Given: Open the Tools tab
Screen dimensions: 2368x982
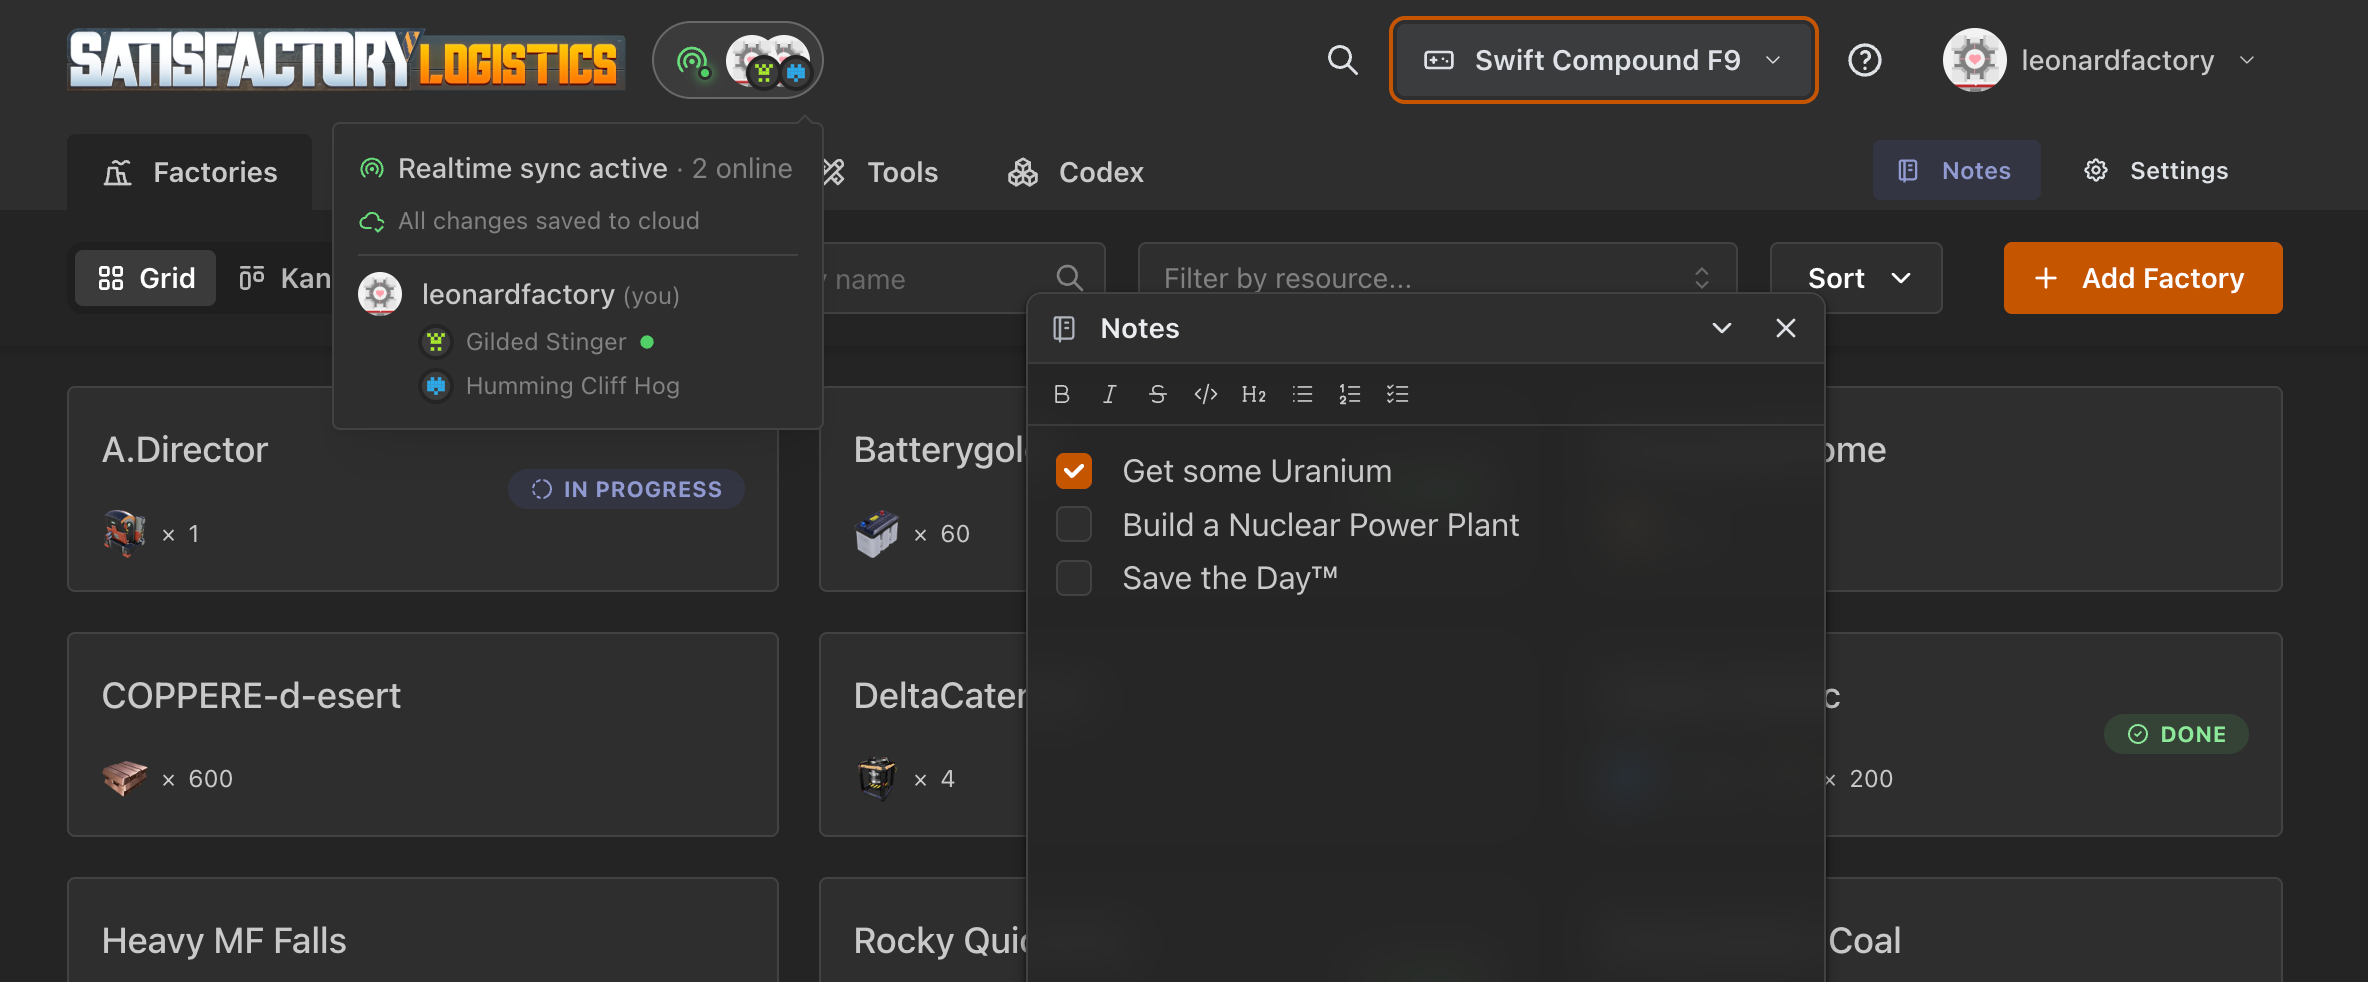Looking at the screenshot, I should pos(881,172).
